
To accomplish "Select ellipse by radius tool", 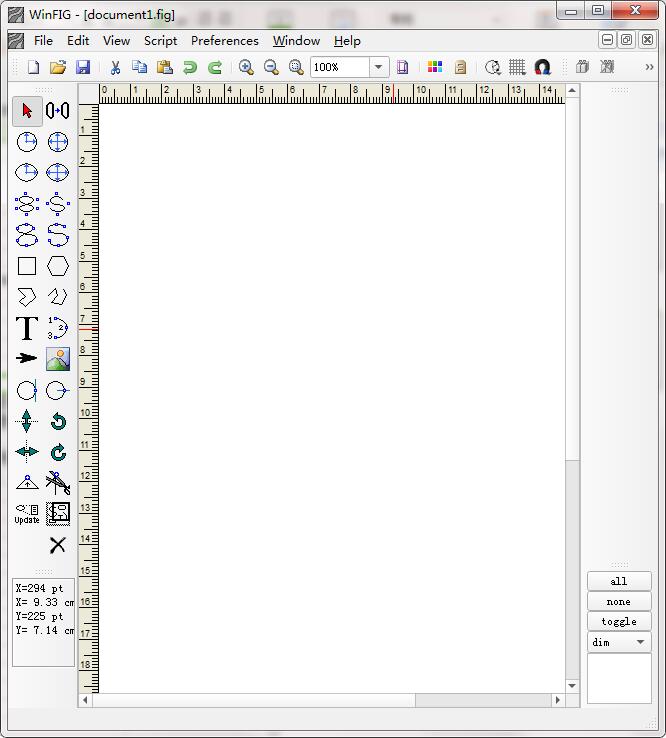I will 27,173.
